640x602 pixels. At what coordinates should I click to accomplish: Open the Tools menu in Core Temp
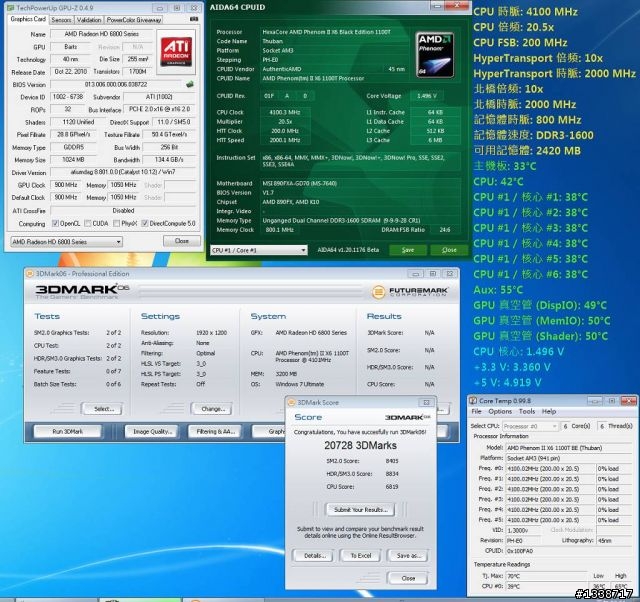pos(527,411)
